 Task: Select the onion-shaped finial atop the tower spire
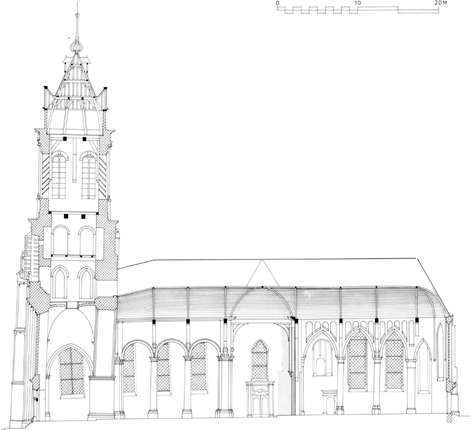[77, 45]
